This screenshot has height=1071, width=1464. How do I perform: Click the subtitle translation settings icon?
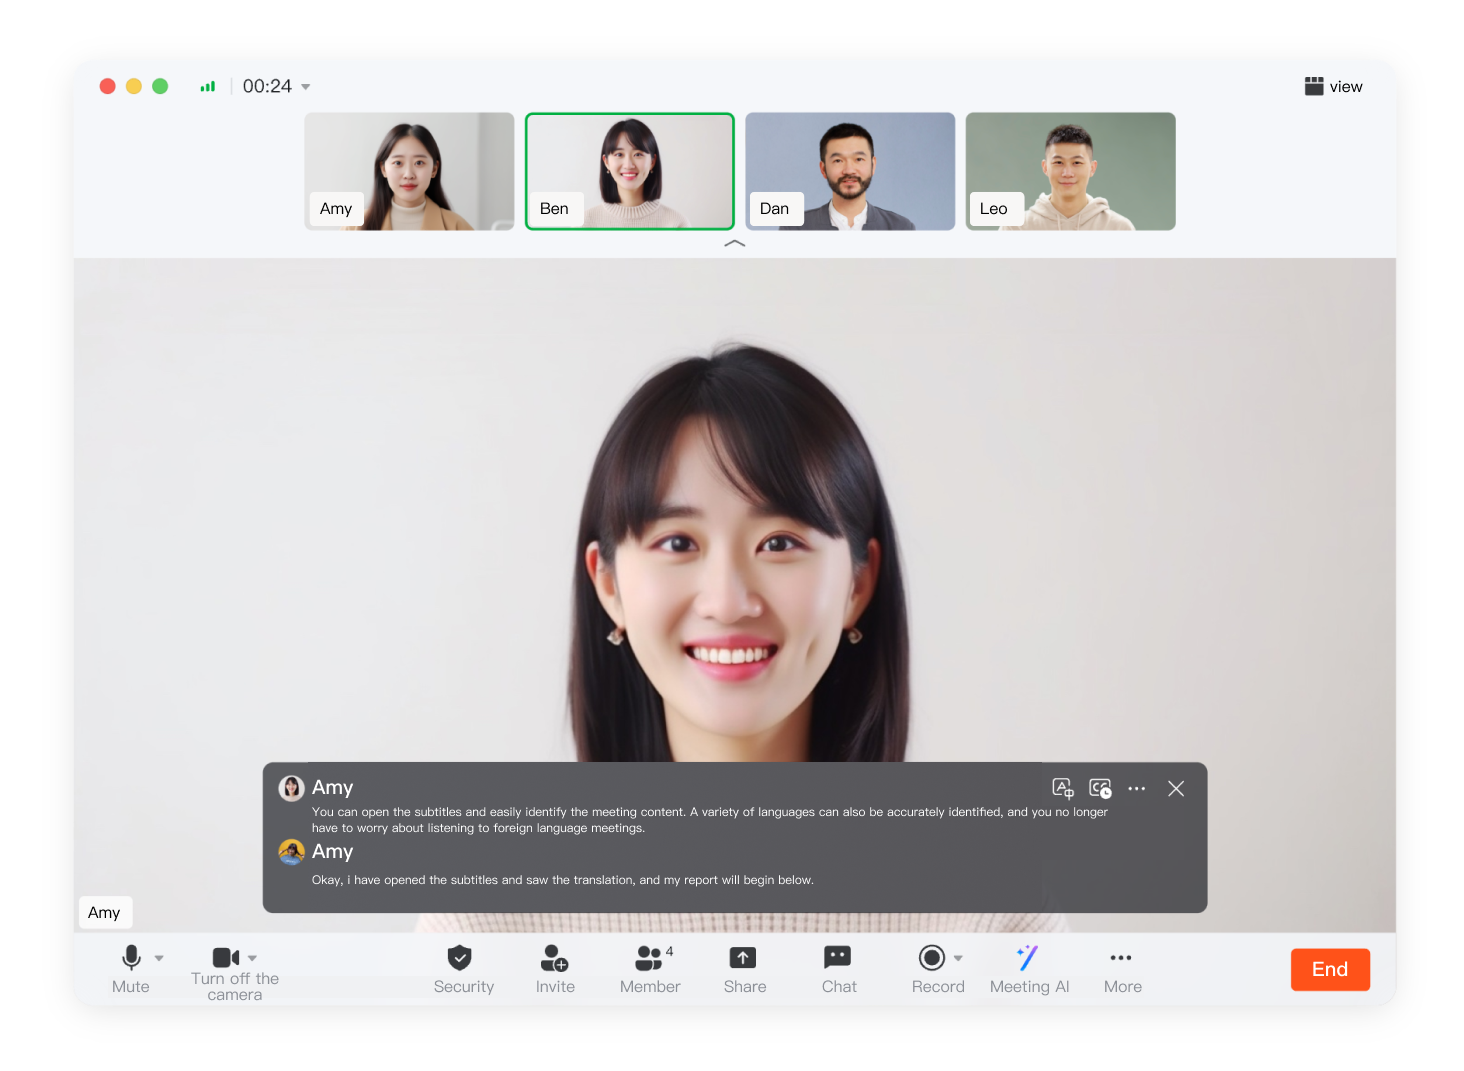pos(1063,789)
